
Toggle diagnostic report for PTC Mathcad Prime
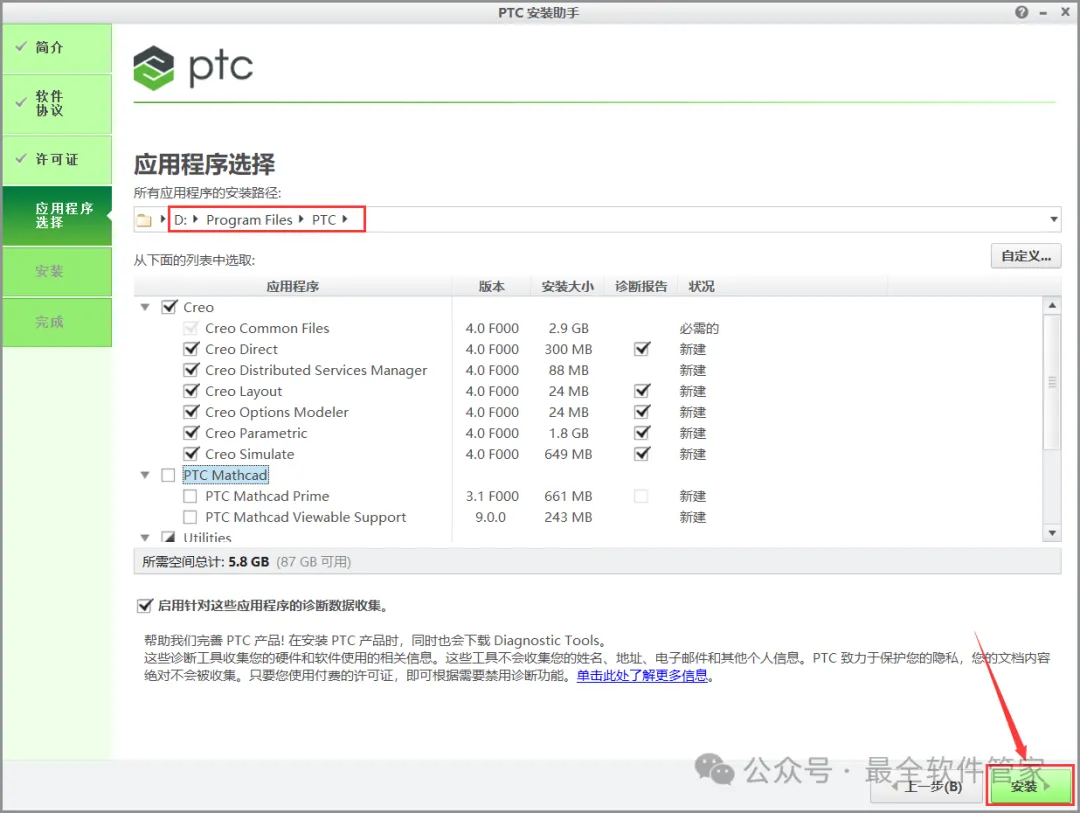(641, 496)
